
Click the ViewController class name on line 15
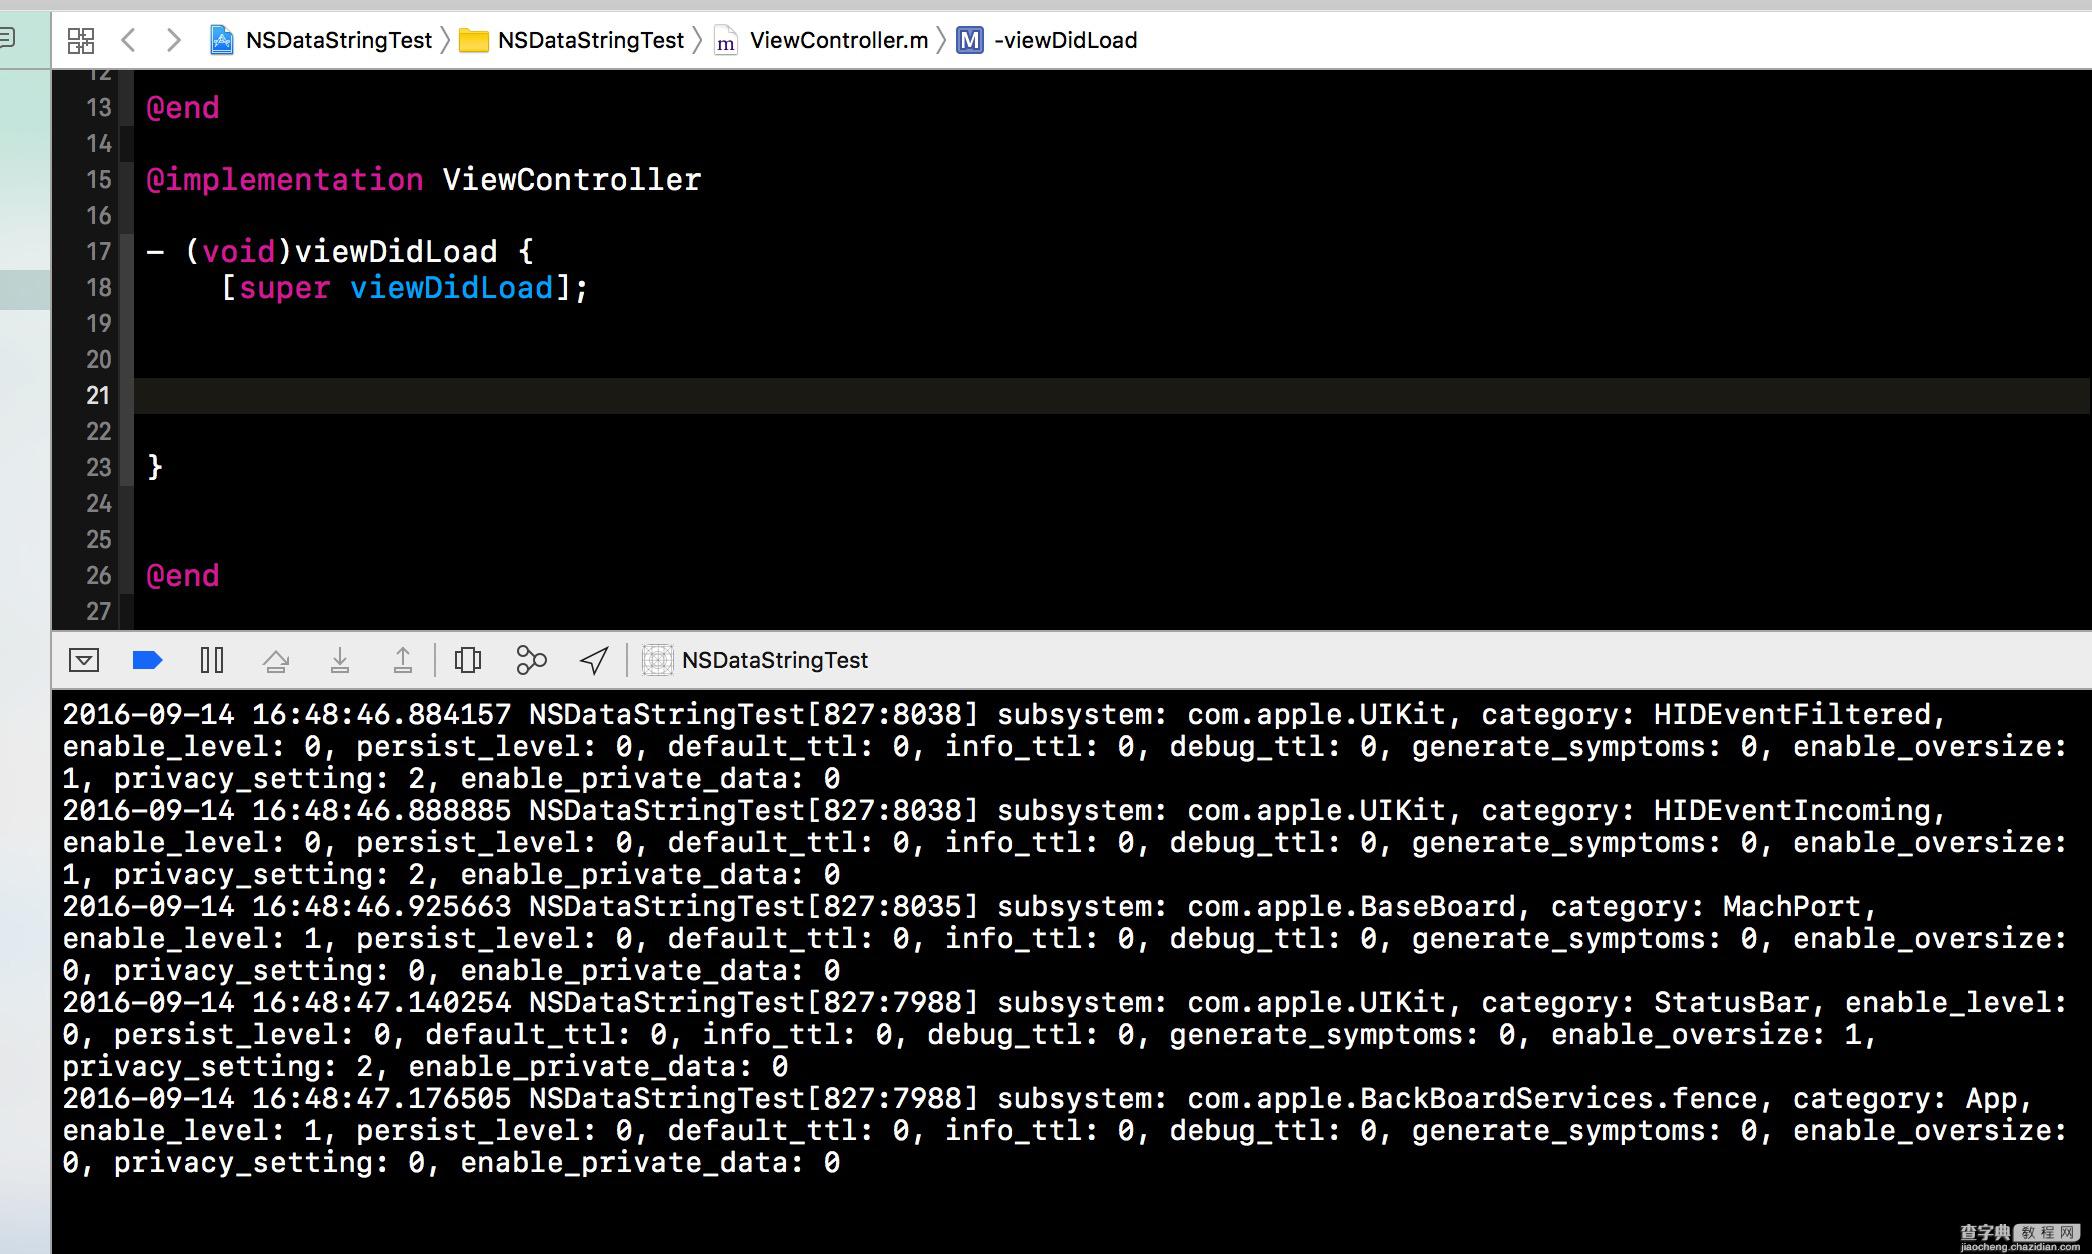pos(572,180)
